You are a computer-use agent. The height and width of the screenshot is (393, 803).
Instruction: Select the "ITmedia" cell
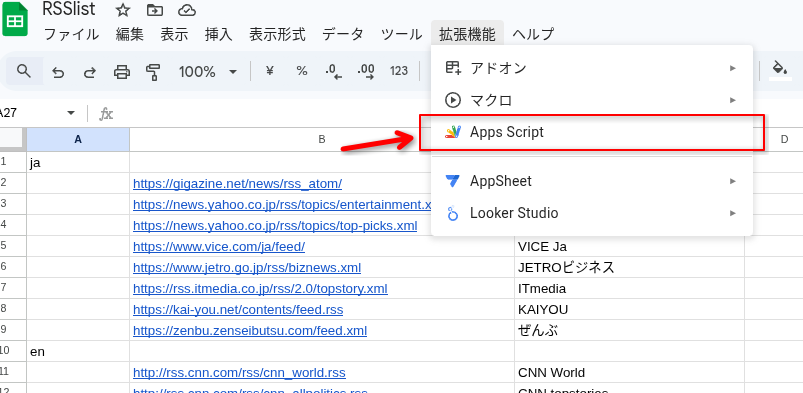click(x=629, y=288)
